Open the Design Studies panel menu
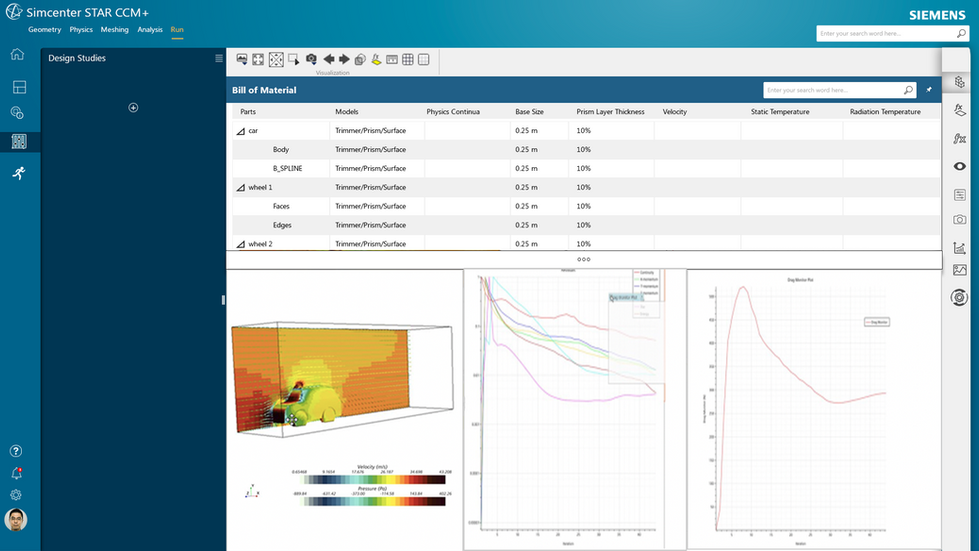The image size is (979, 551). [x=219, y=58]
